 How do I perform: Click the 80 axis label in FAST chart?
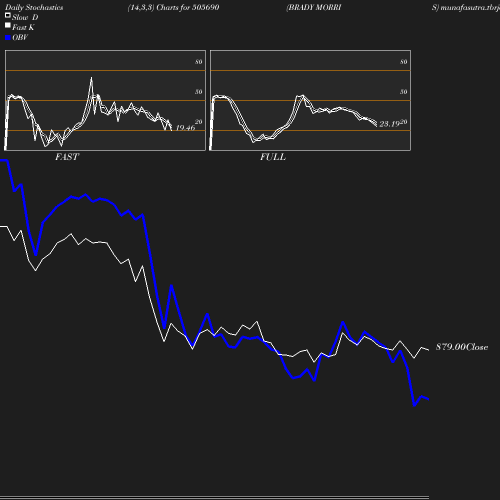[x=199, y=62]
